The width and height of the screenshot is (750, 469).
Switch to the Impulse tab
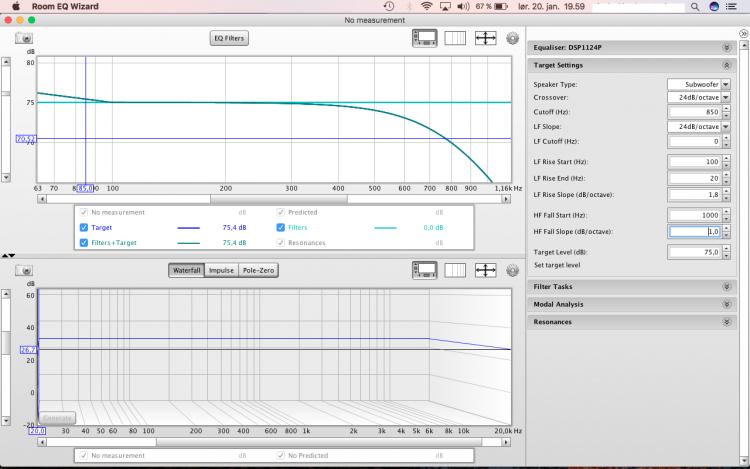[x=220, y=270]
